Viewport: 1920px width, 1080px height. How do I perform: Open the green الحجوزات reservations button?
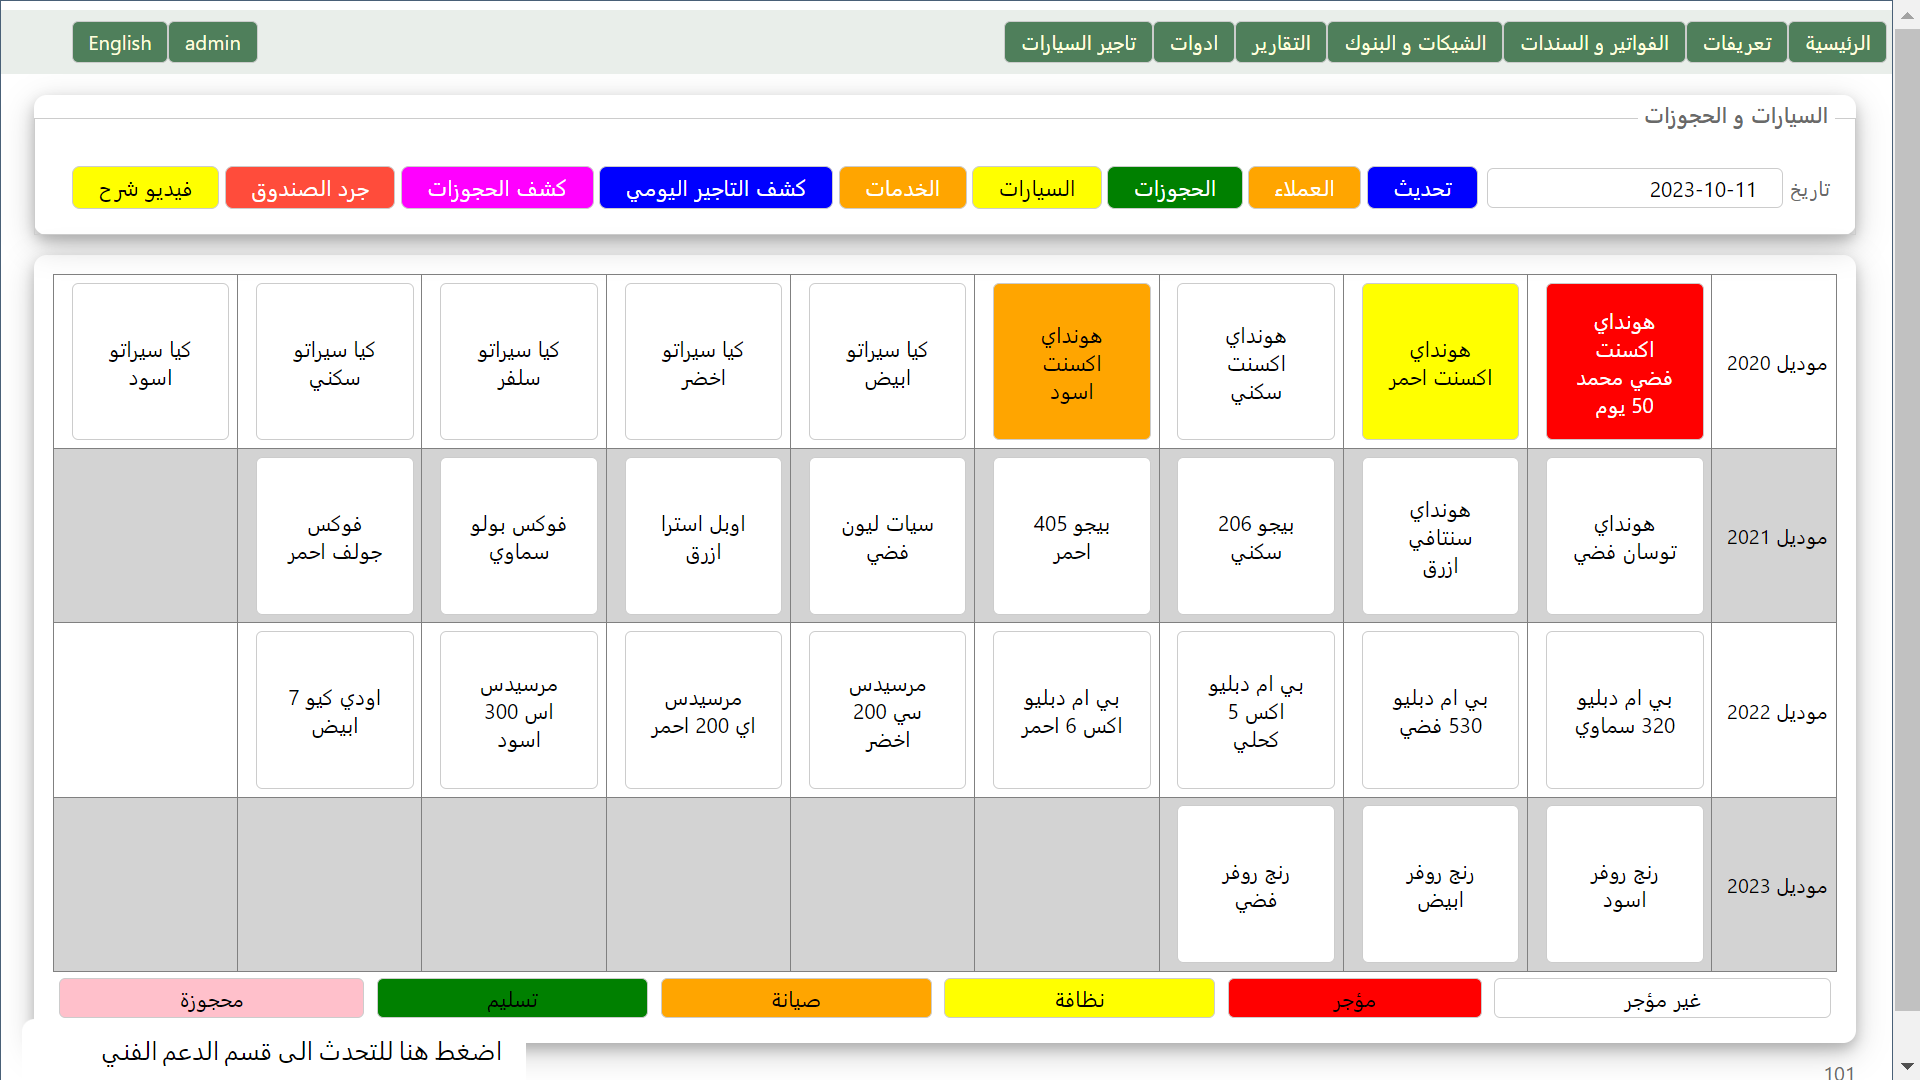point(1174,188)
